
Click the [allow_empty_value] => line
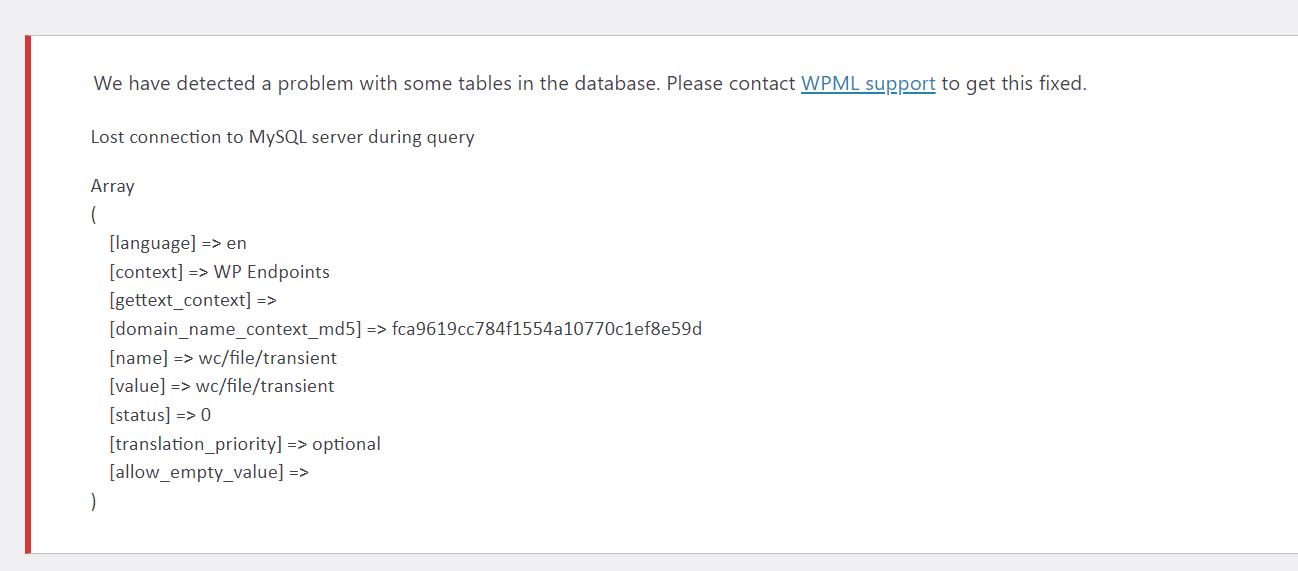pyautogui.click(x=209, y=472)
